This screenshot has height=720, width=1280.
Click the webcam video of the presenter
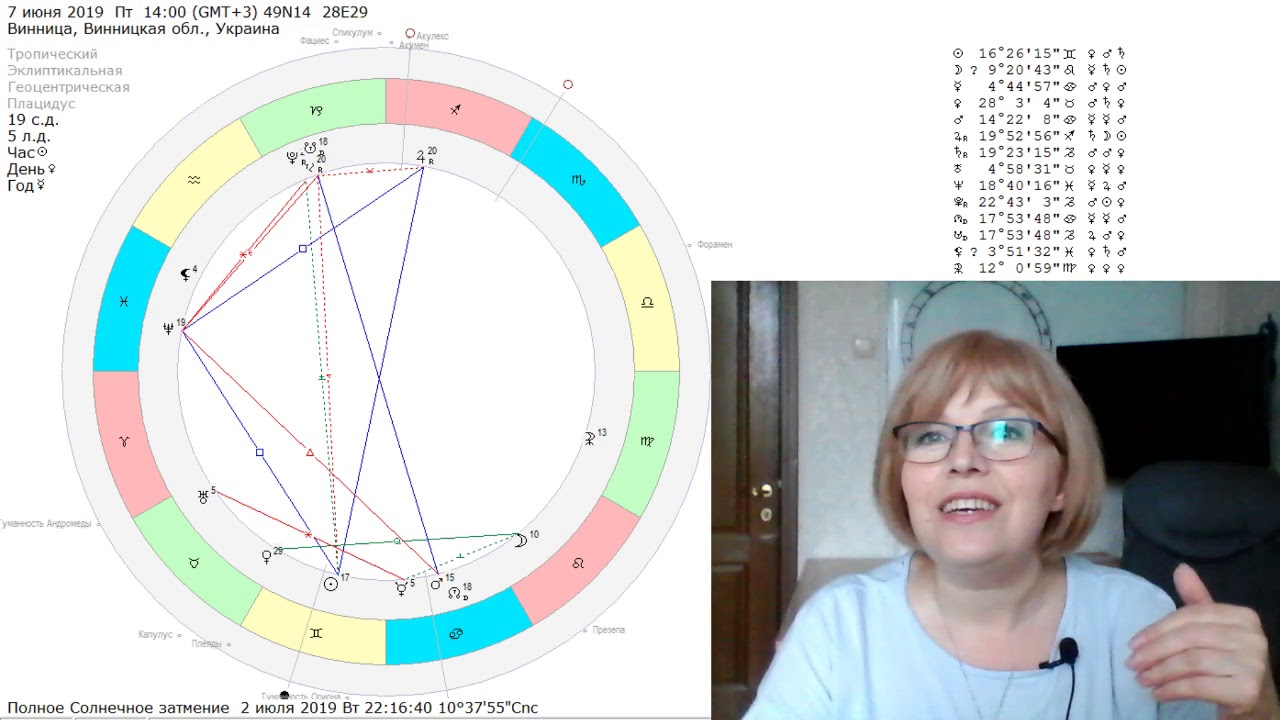[x=995, y=500]
